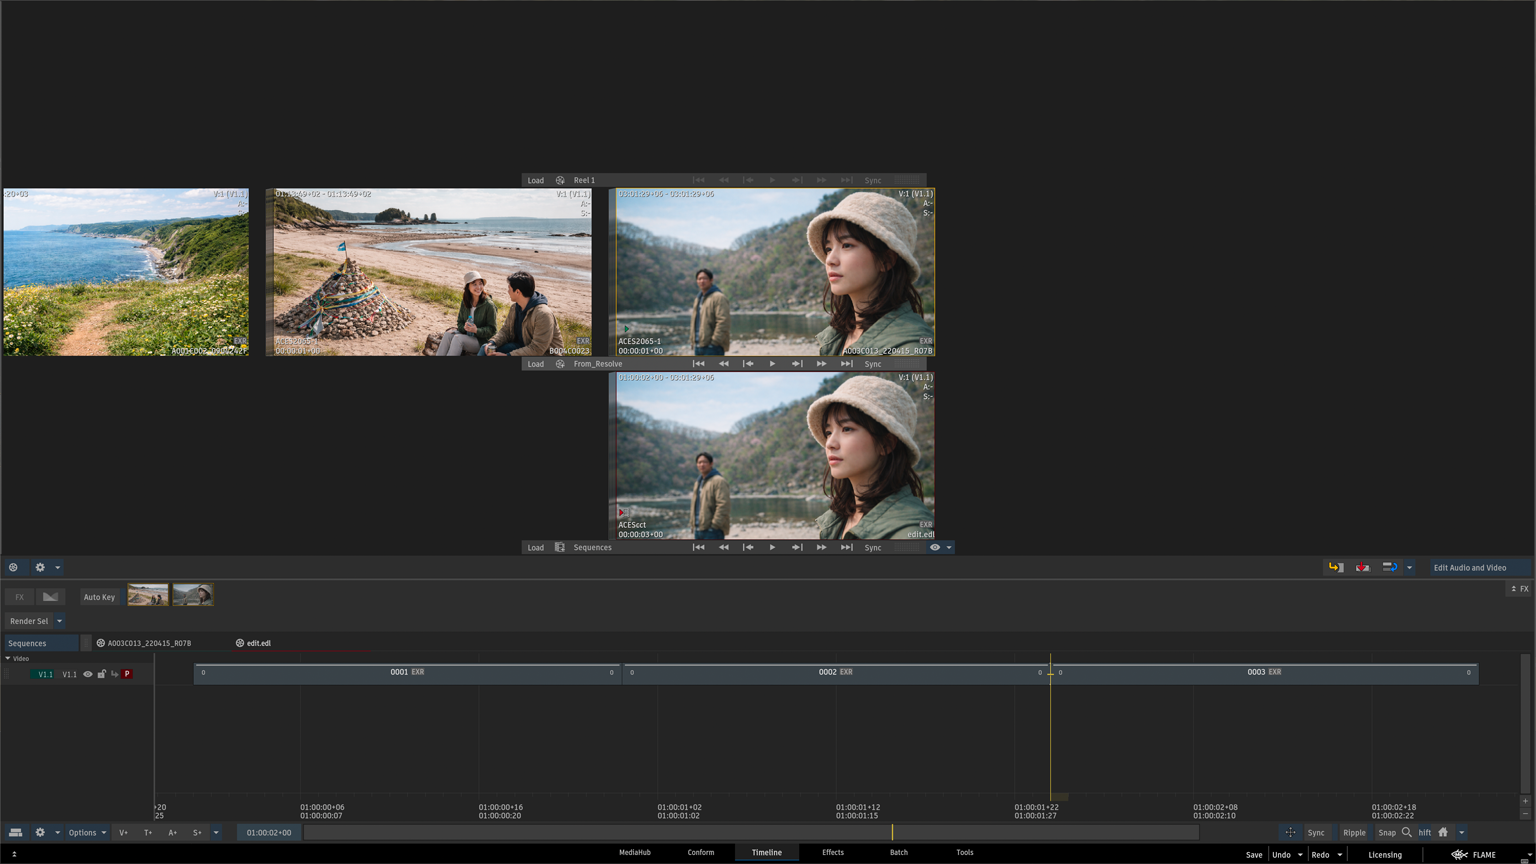The image size is (1536, 864).
Task: Click Load on the Reel 1 viewer
Action: point(536,180)
